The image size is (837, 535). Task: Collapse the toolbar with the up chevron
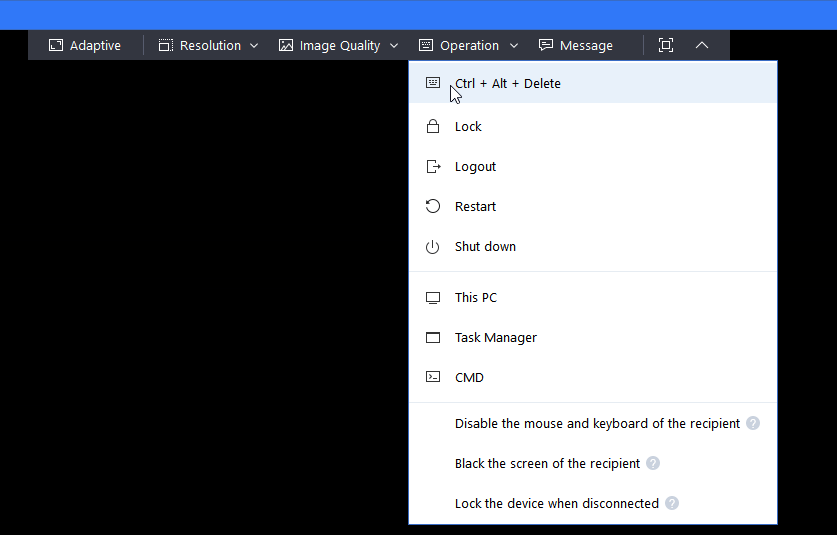pos(702,45)
